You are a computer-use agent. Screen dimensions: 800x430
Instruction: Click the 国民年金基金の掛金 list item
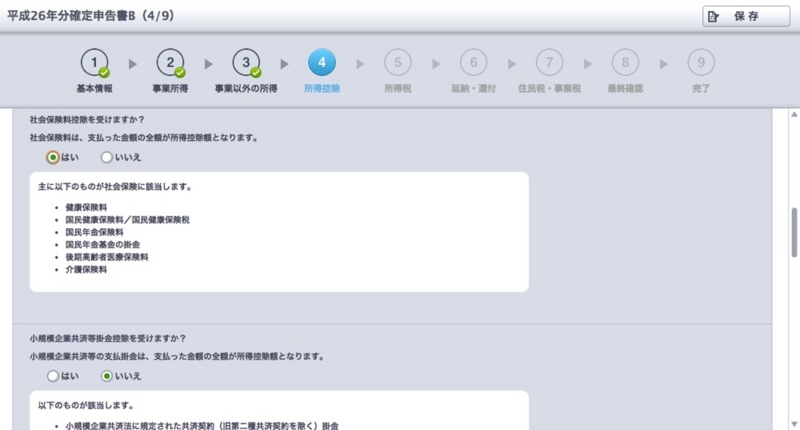point(103,244)
